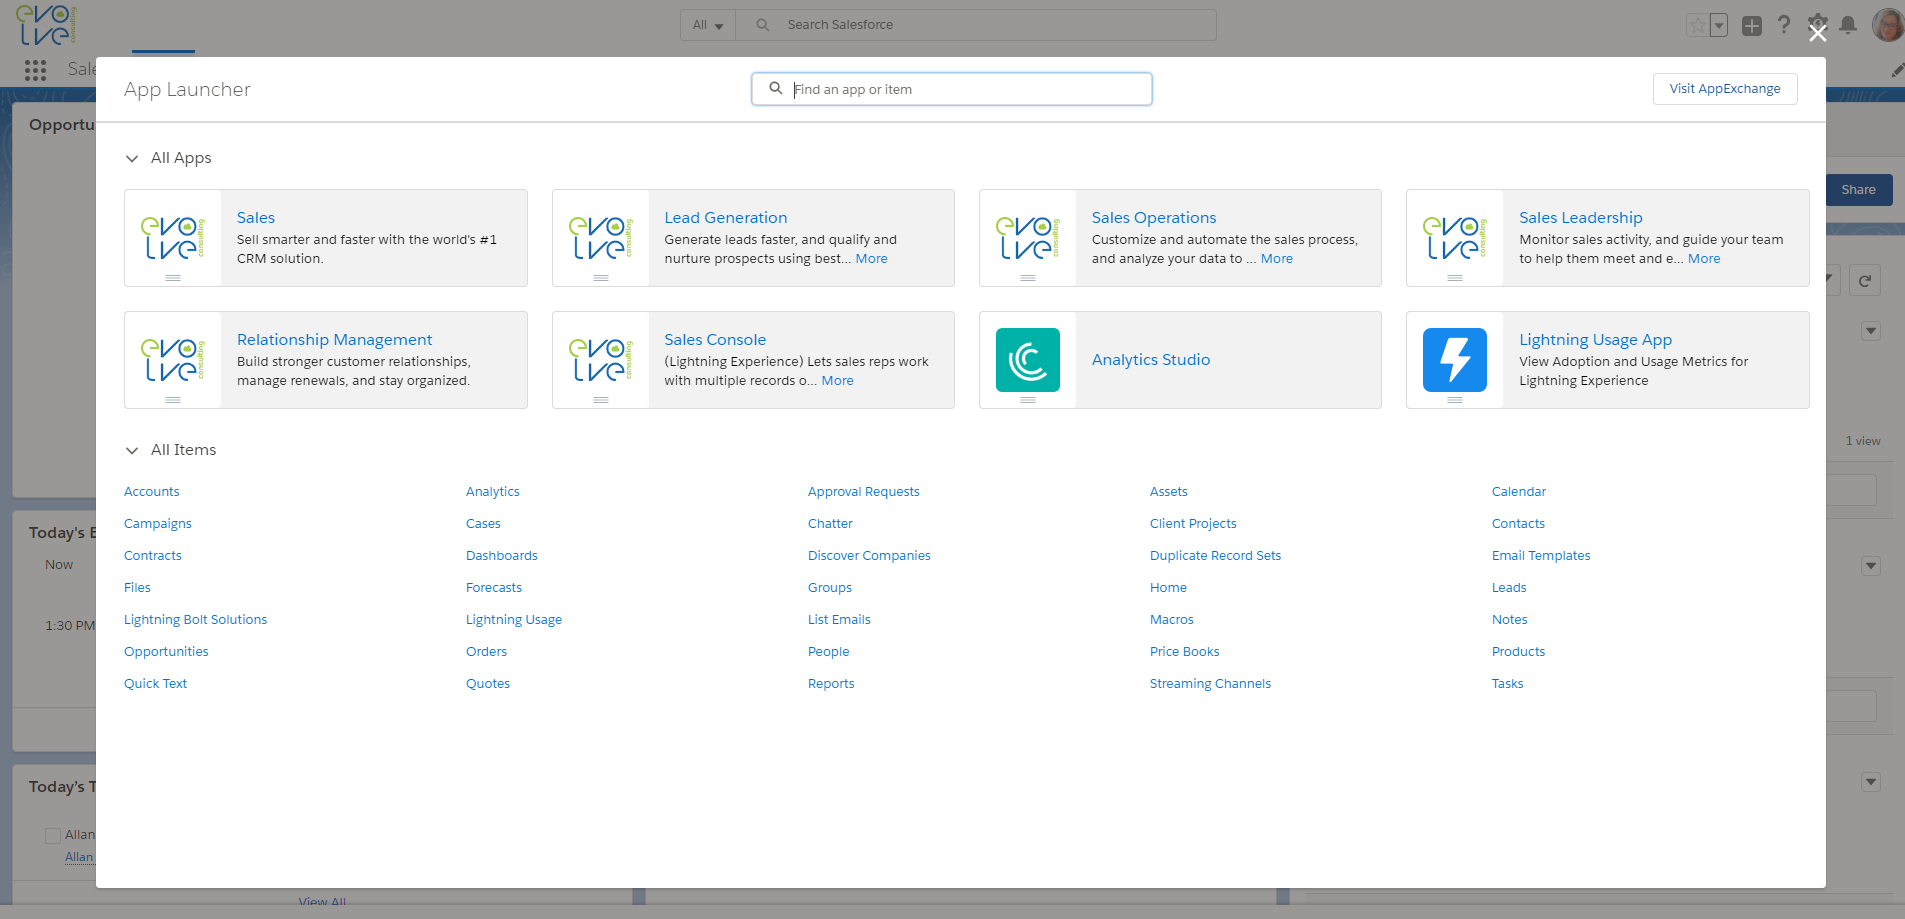This screenshot has height=919, width=1905.
Task: Check the checkbox beside Allan's task
Action: pos(53,834)
